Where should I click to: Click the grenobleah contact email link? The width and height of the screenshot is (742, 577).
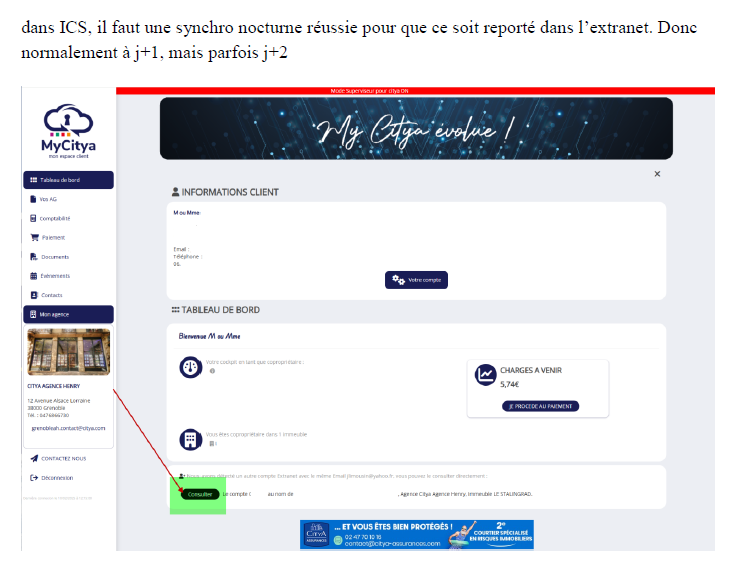[x=68, y=428]
